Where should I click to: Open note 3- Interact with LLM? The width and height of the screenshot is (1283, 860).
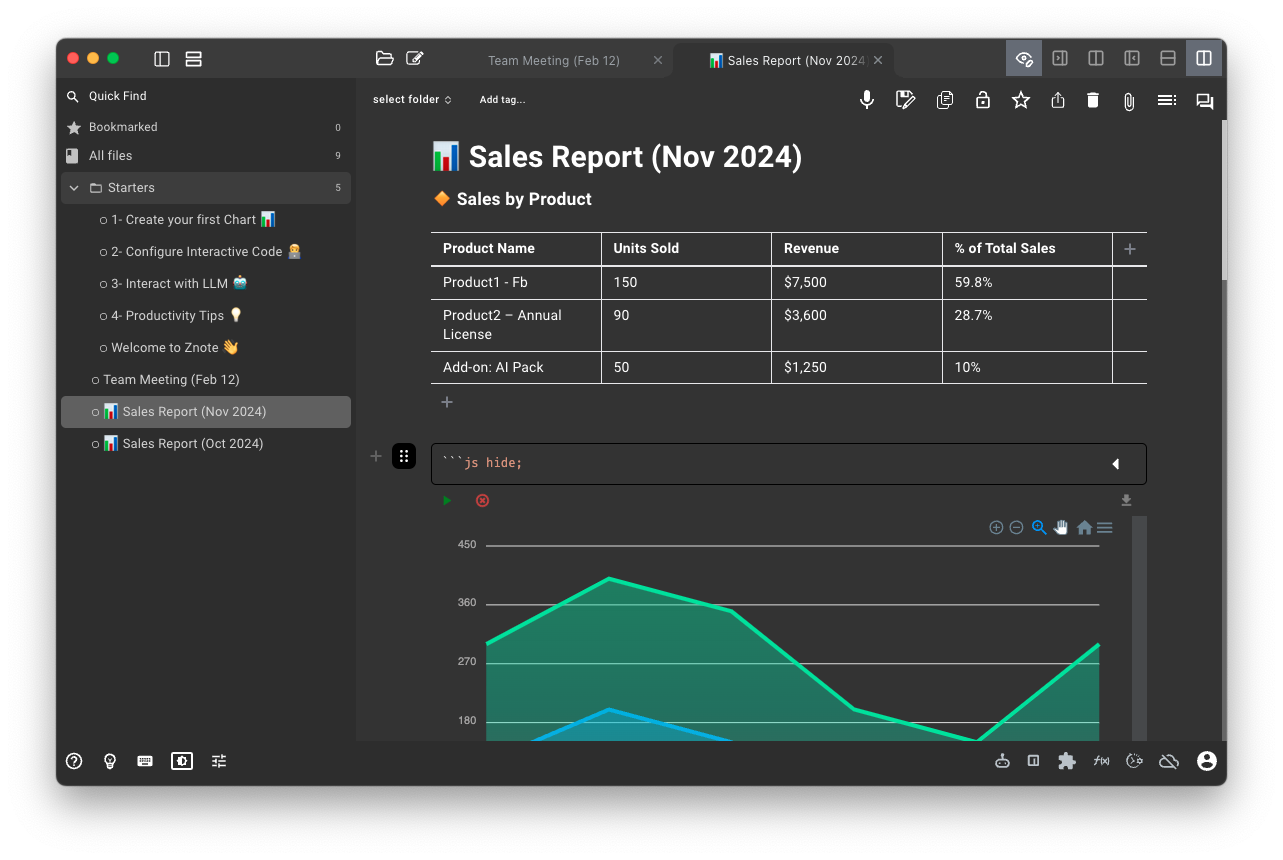pyautogui.click(x=173, y=284)
